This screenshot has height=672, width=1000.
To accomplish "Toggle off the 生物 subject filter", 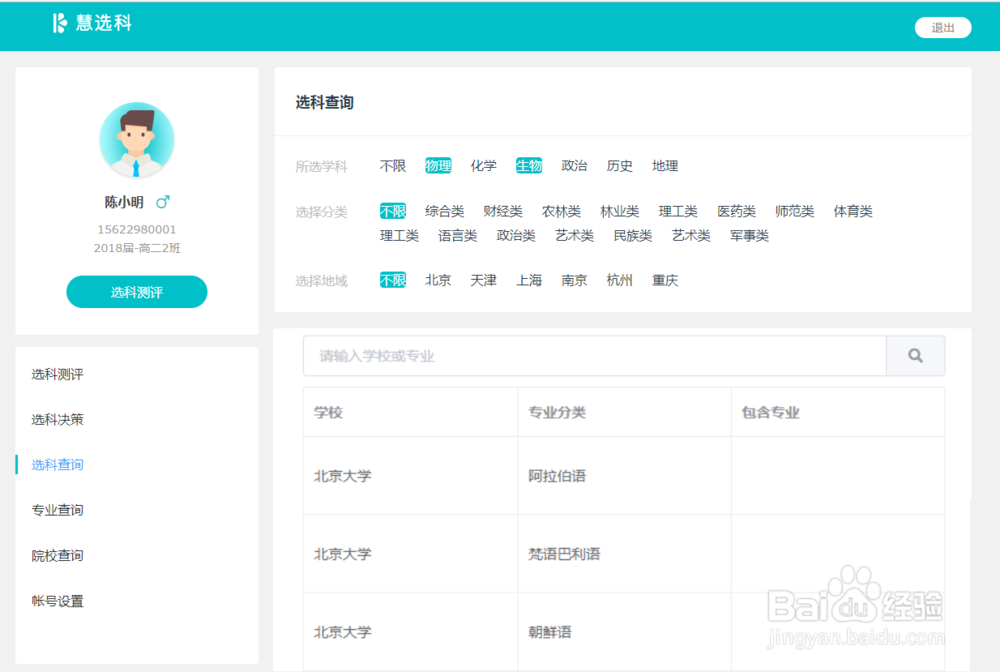I will click(529, 165).
